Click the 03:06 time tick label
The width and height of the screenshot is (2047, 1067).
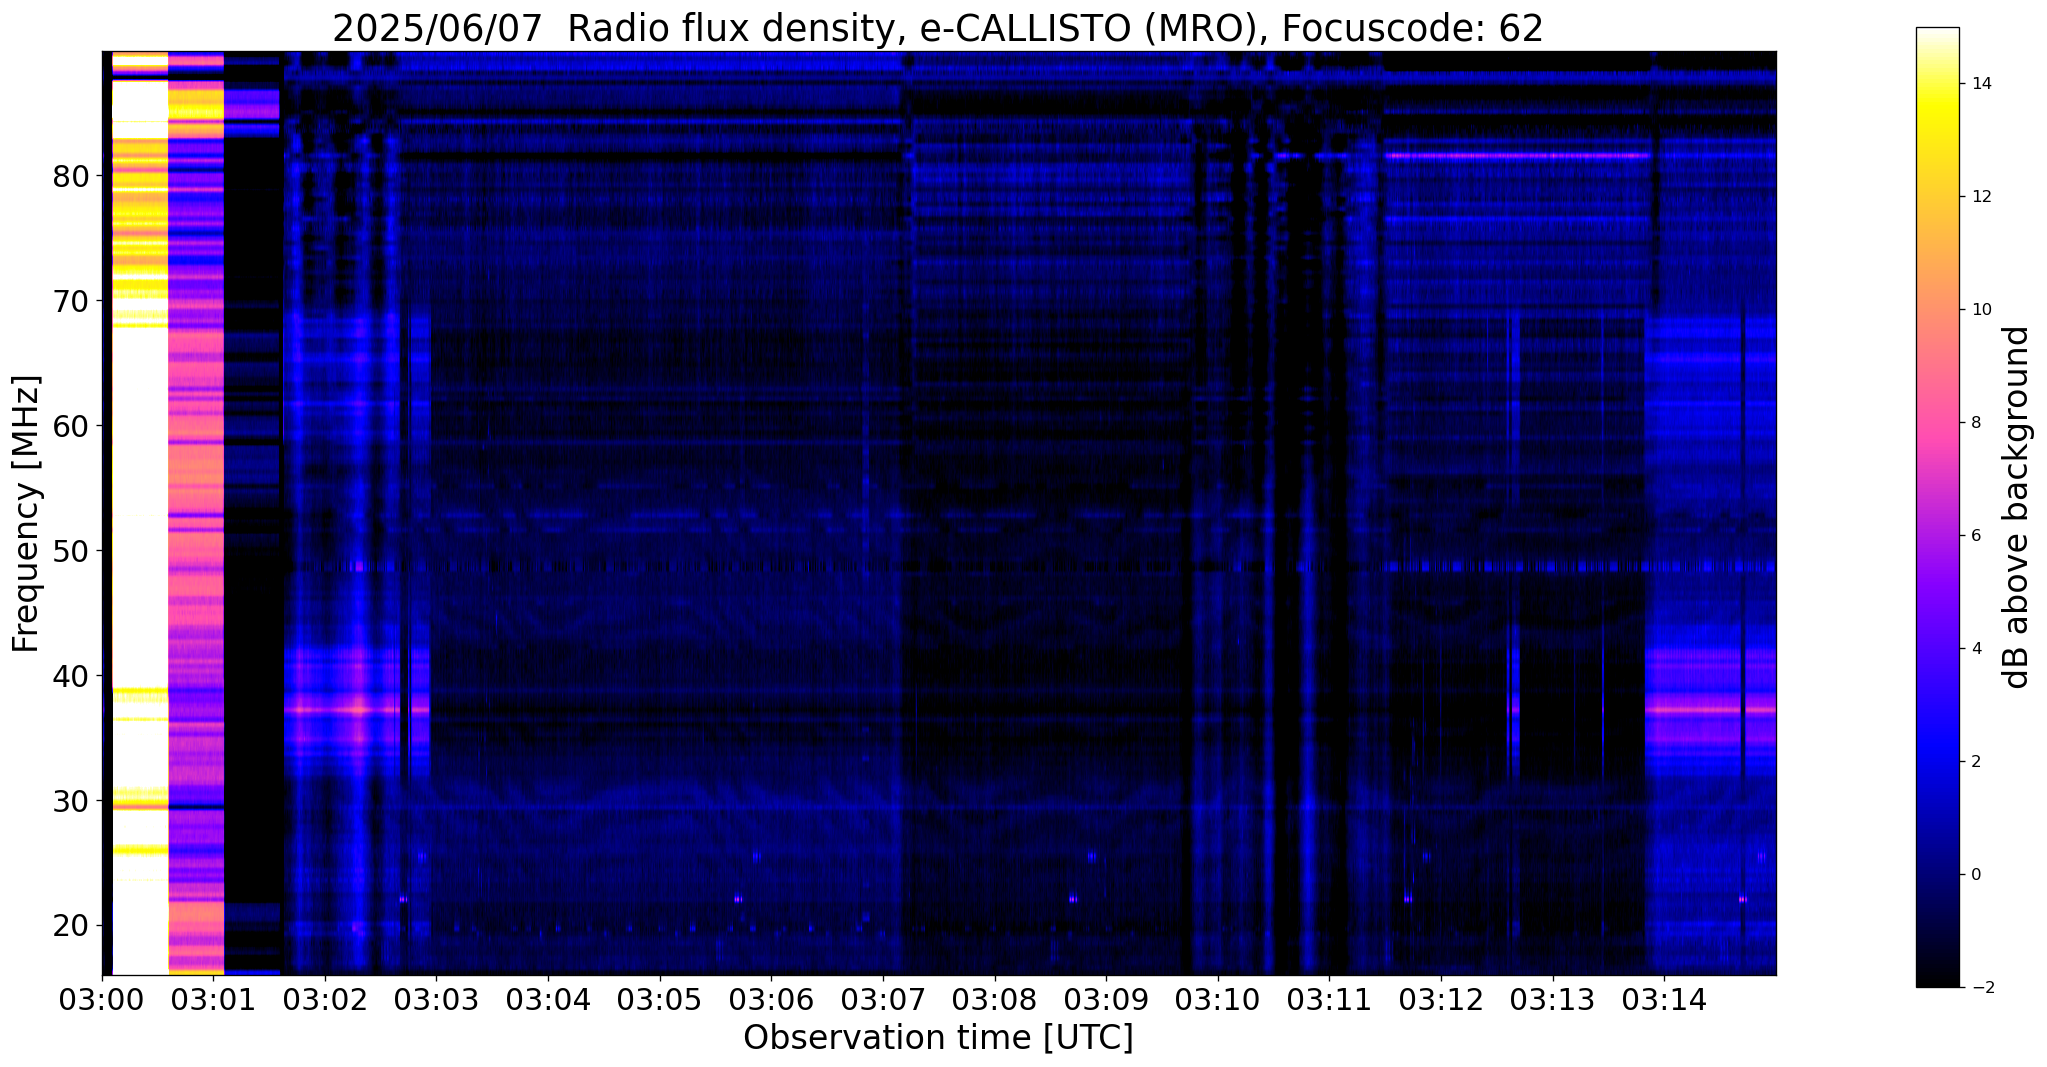tap(771, 1000)
